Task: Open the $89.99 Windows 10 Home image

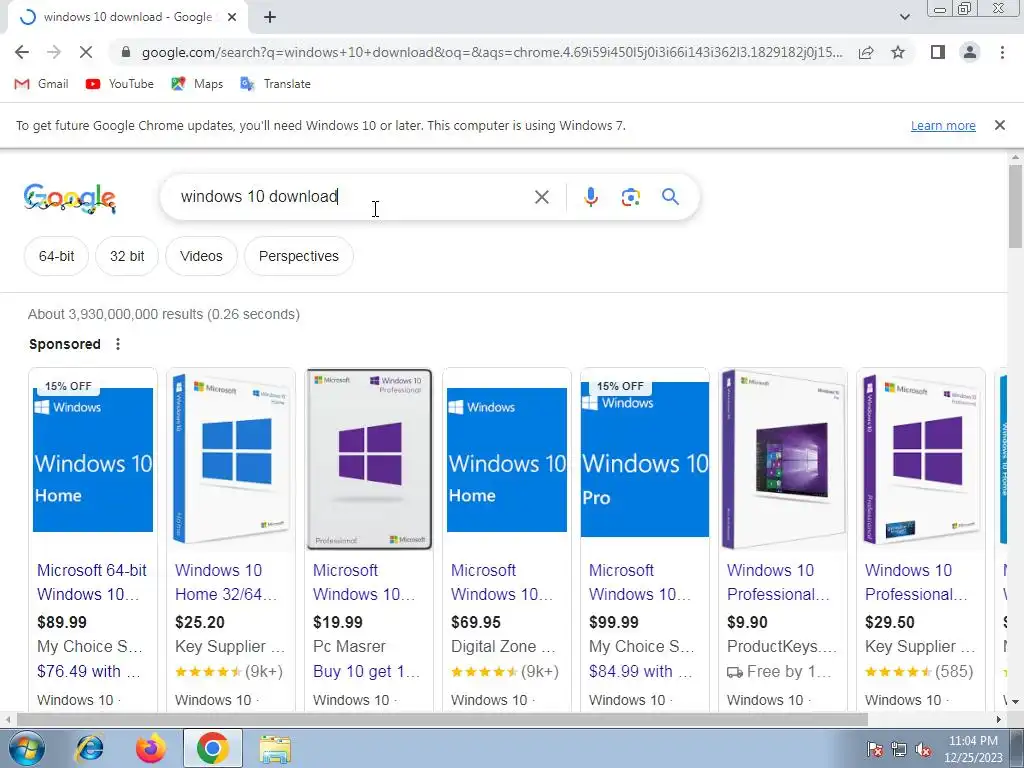Action: 93,459
